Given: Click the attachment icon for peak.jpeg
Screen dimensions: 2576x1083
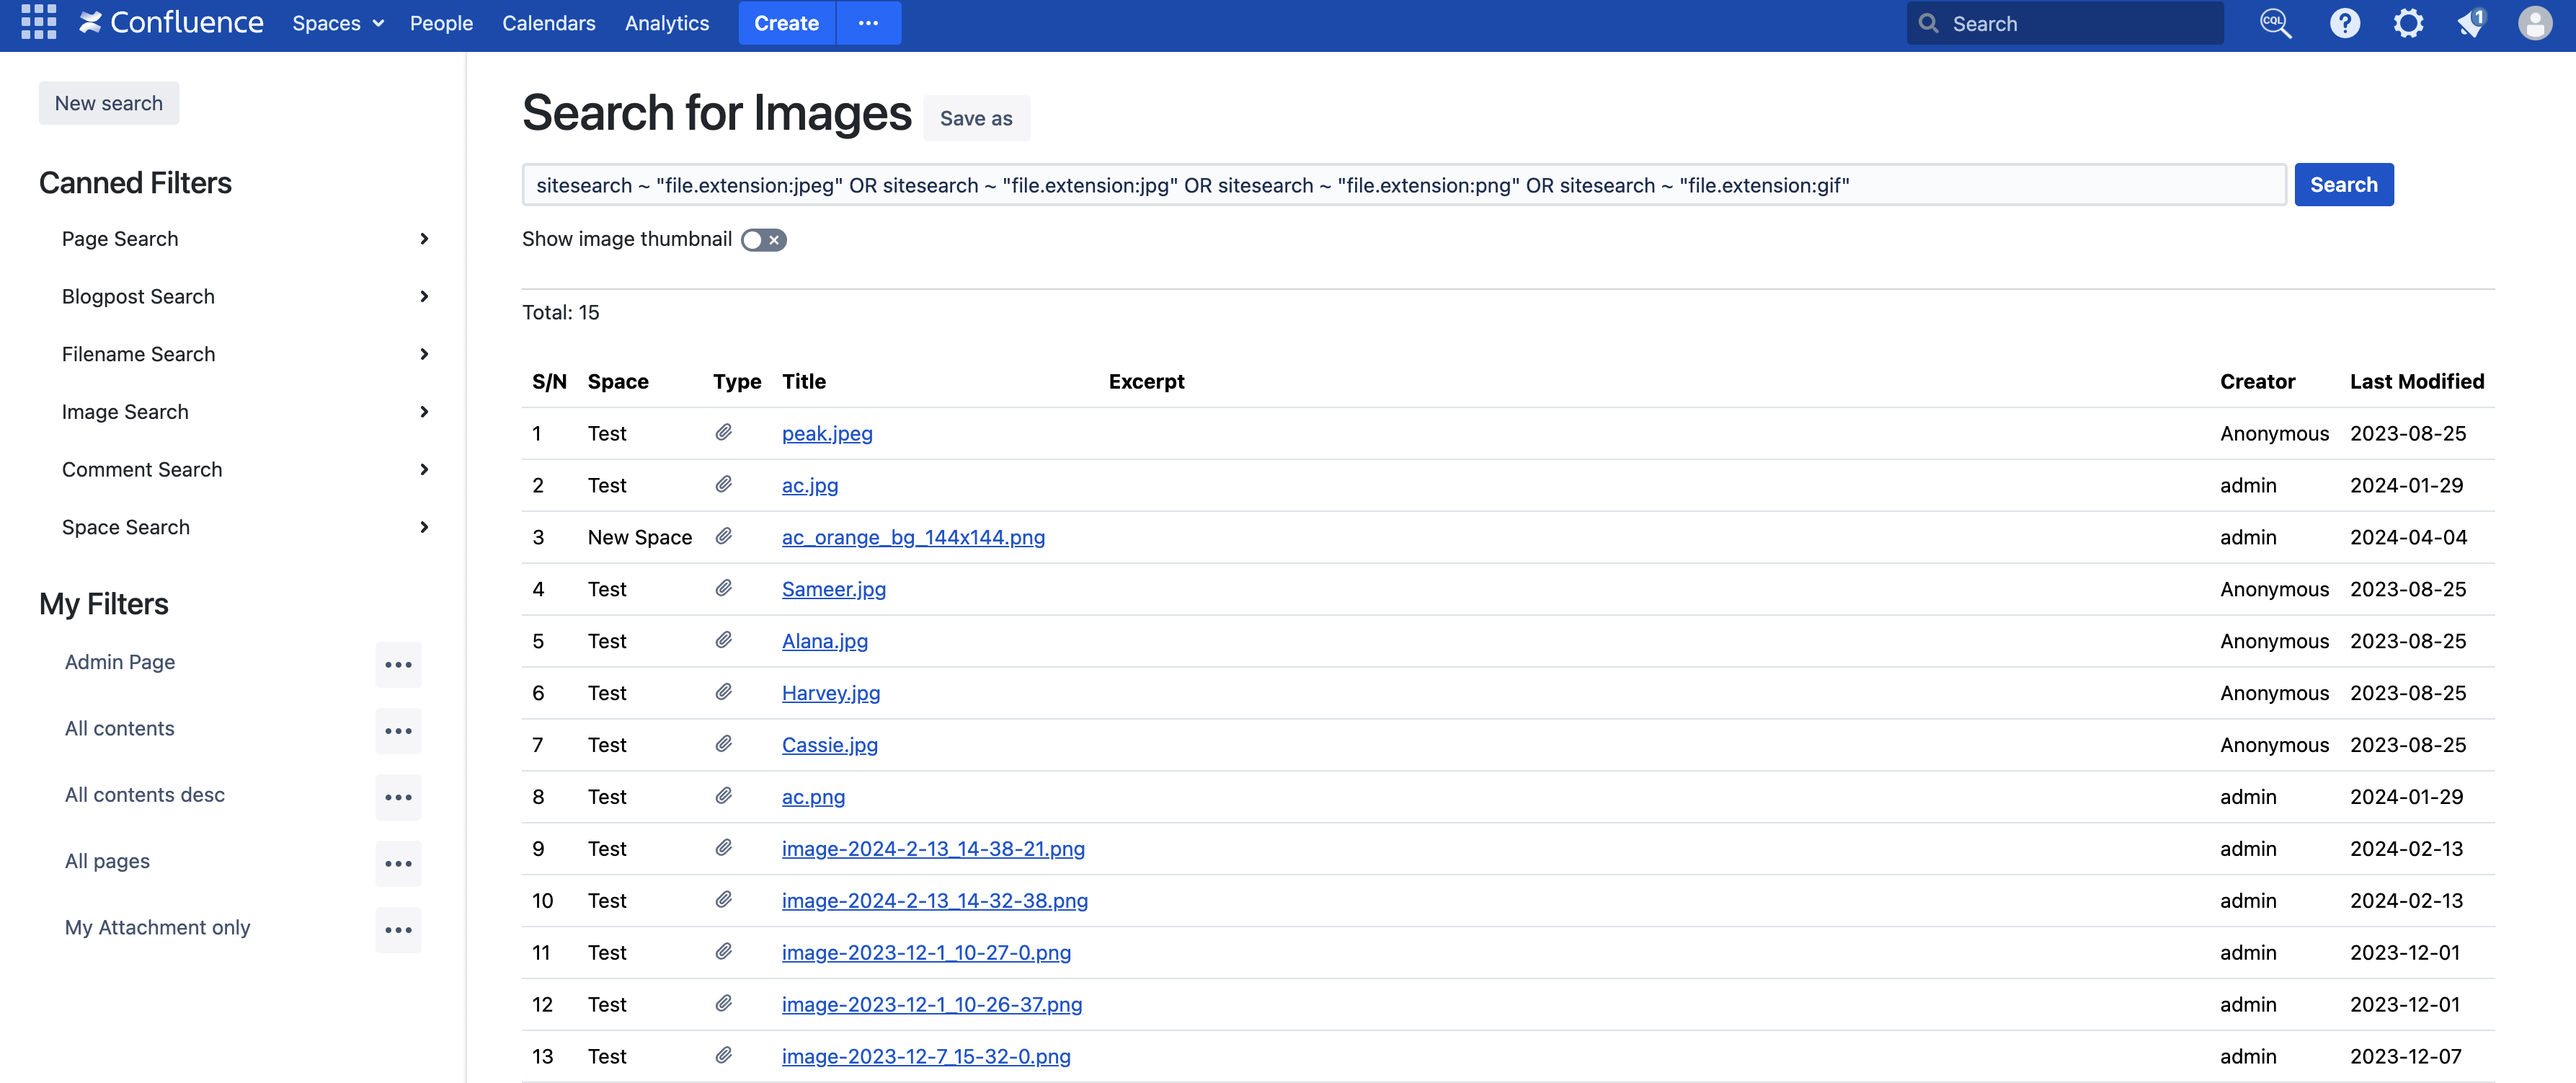Looking at the screenshot, I should pyautogui.click(x=723, y=433).
